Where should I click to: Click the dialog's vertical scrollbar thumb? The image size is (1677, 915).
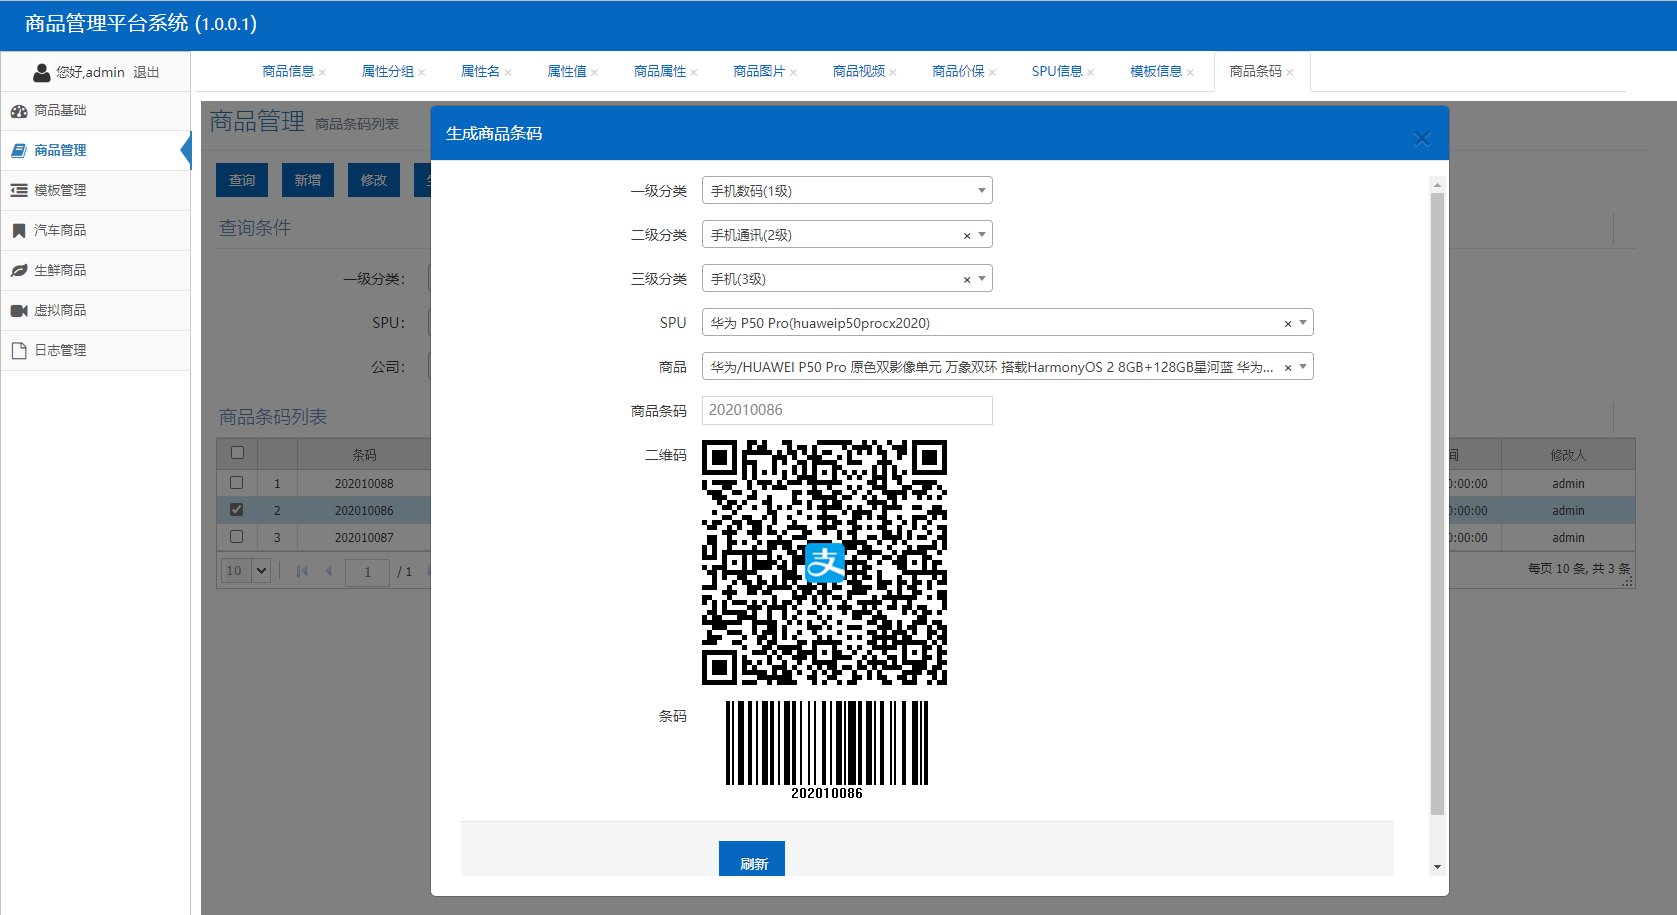(1437, 504)
